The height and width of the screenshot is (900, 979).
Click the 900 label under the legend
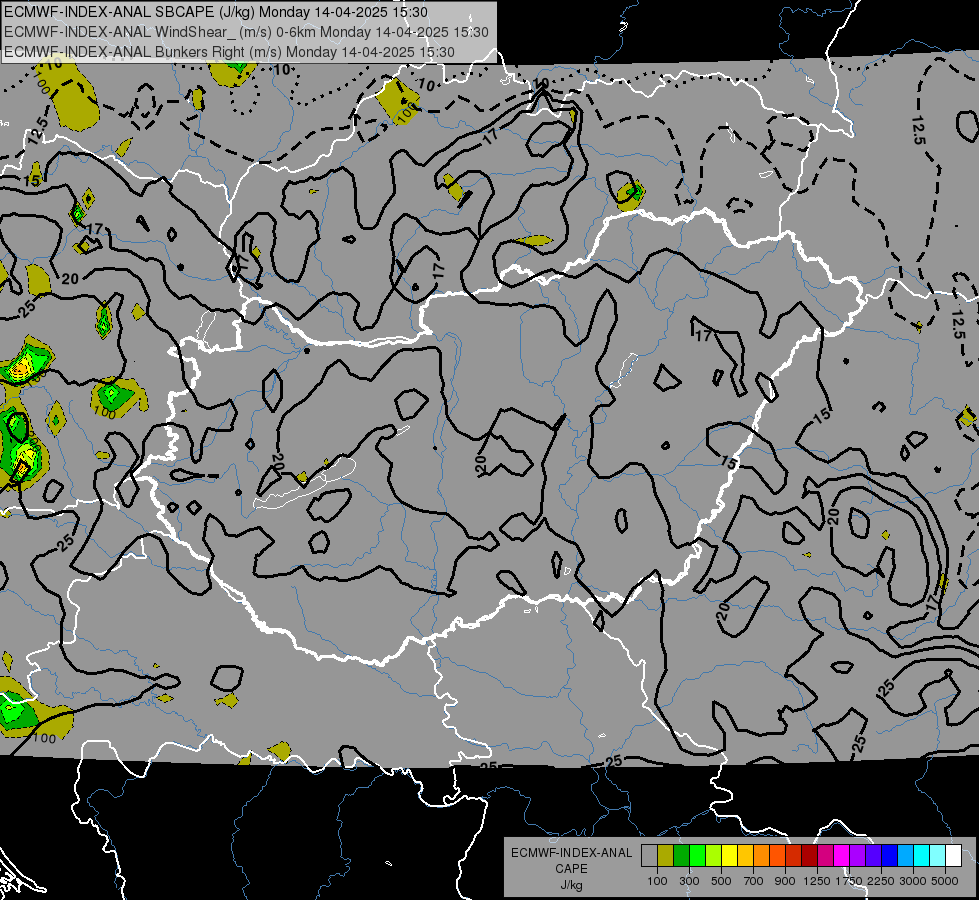(x=785, y=881)
